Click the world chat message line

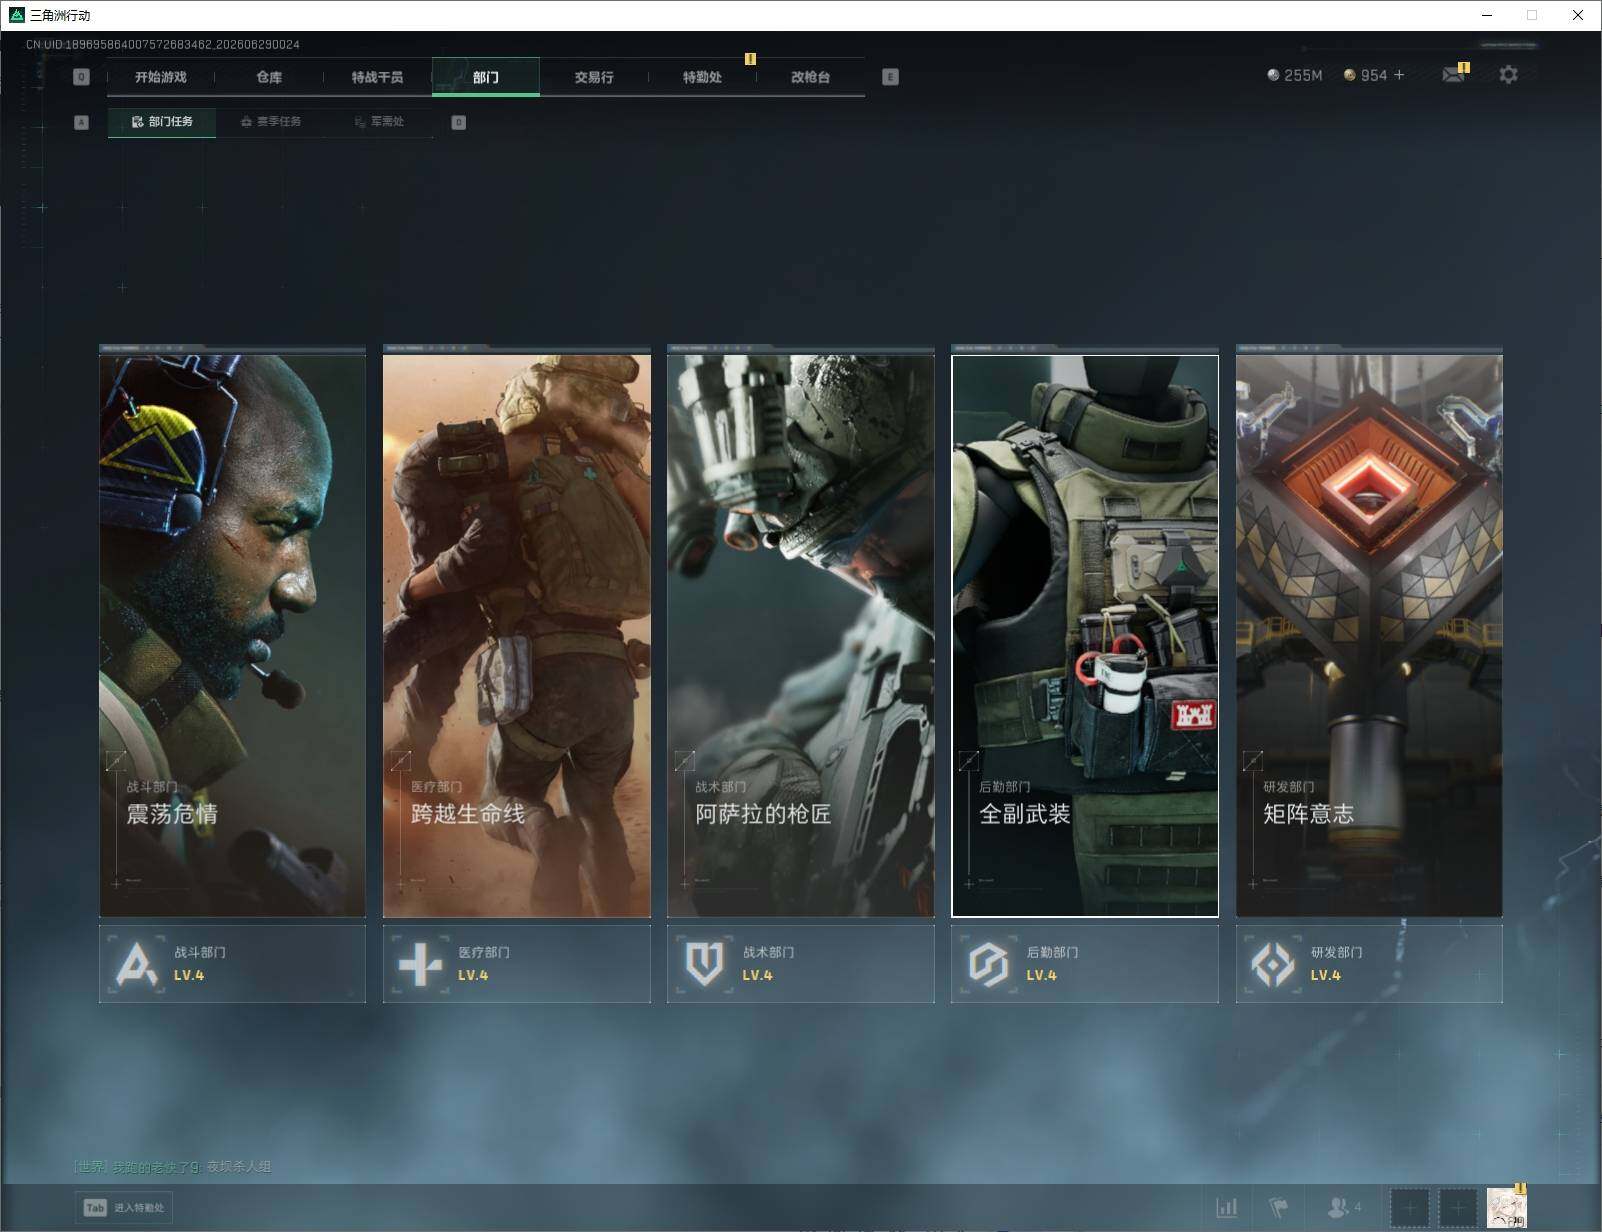coord(172,1167)
